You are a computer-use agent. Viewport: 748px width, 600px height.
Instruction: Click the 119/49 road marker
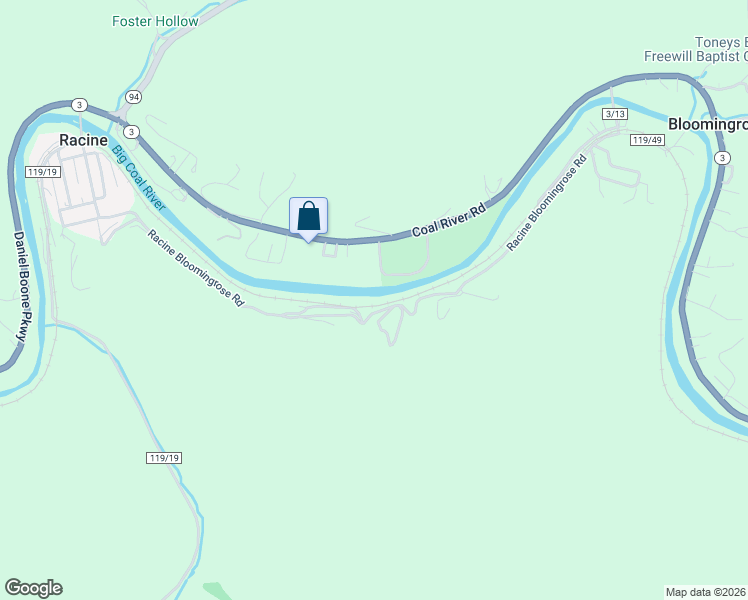647,140
